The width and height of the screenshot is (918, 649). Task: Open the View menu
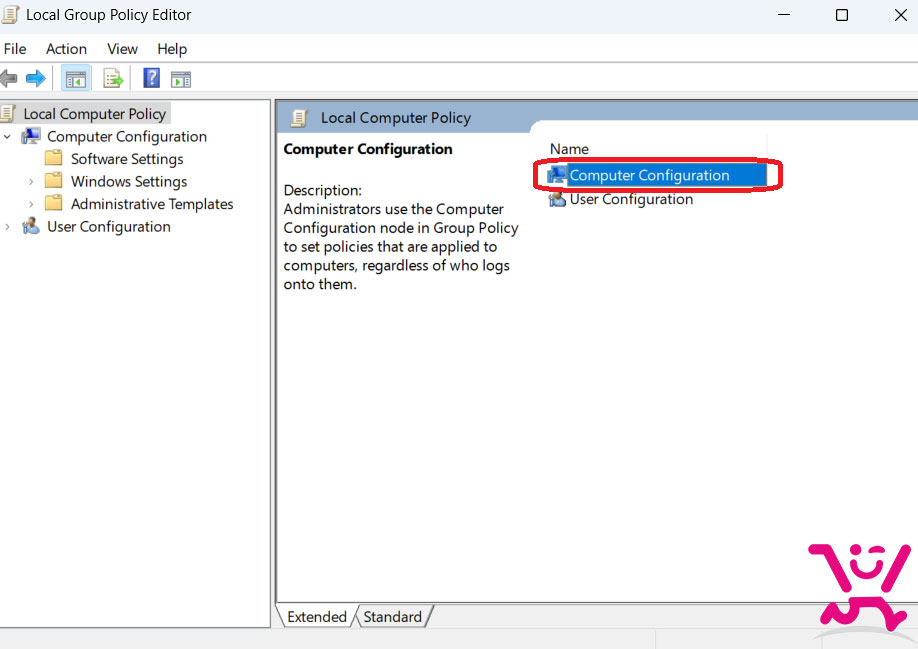click(x=122, y=49)
